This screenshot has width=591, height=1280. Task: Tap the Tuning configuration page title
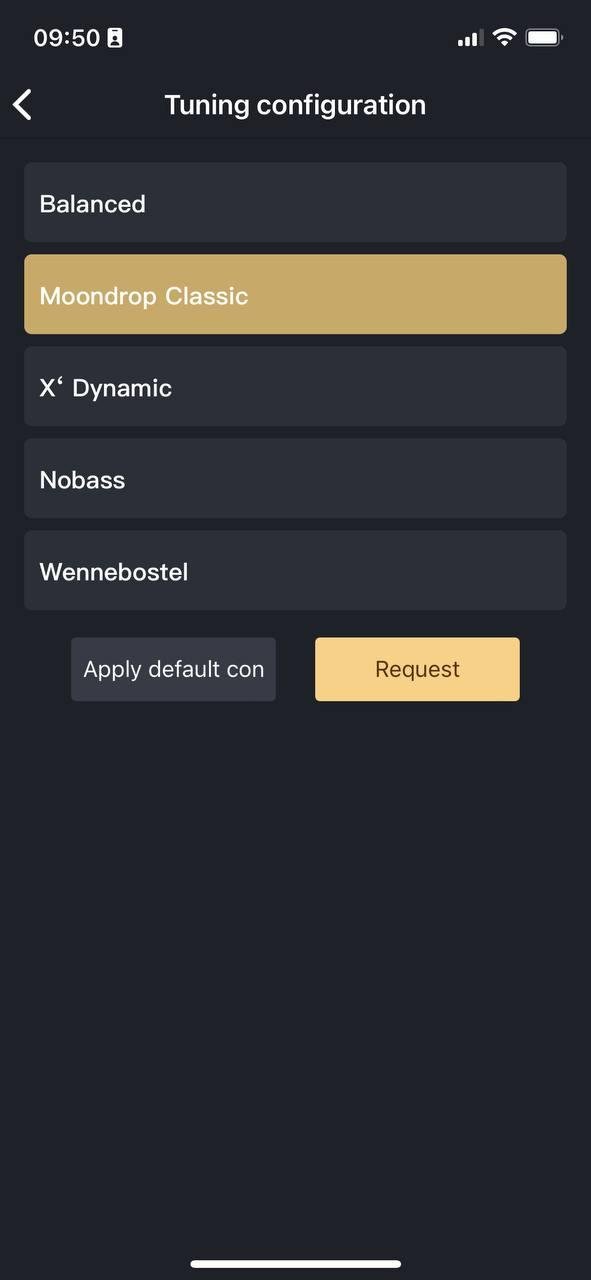coord(295,105)
